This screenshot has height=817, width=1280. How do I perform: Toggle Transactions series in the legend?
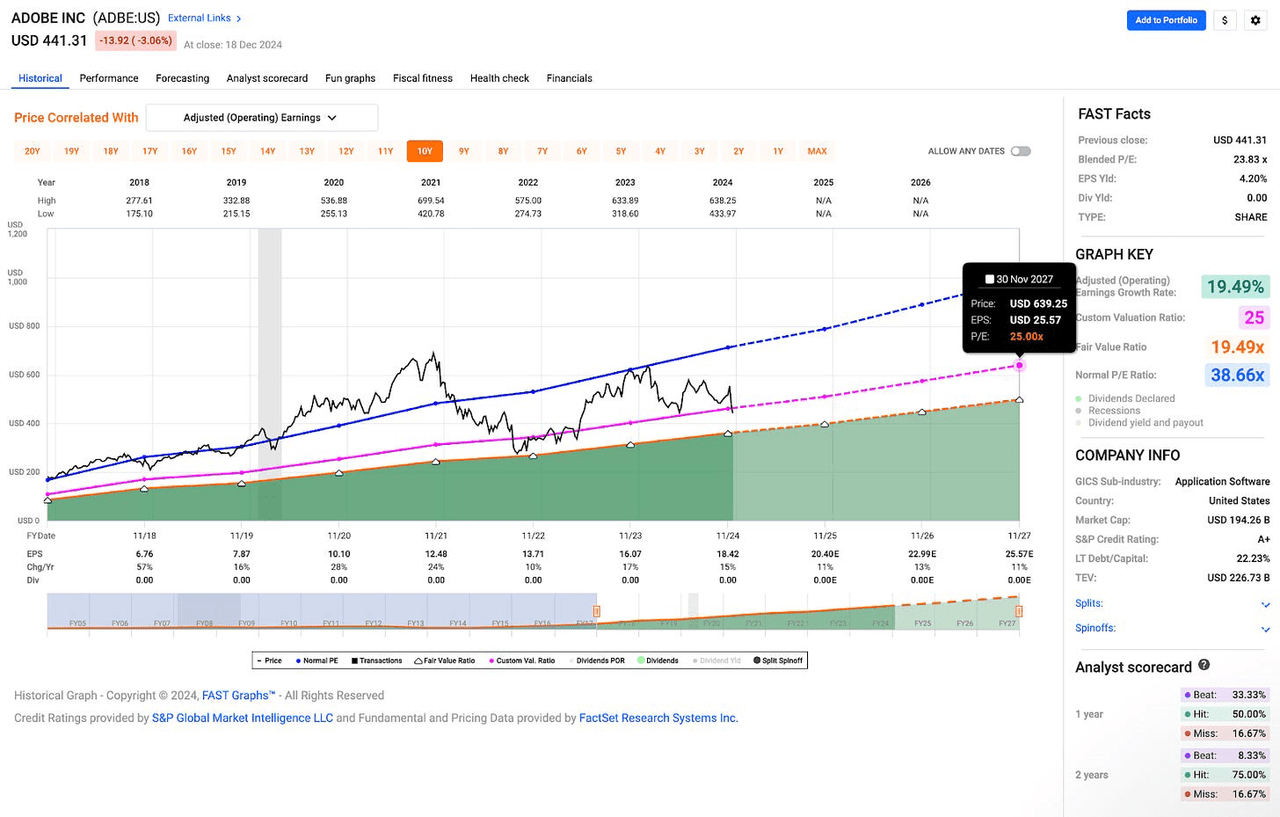376,660
